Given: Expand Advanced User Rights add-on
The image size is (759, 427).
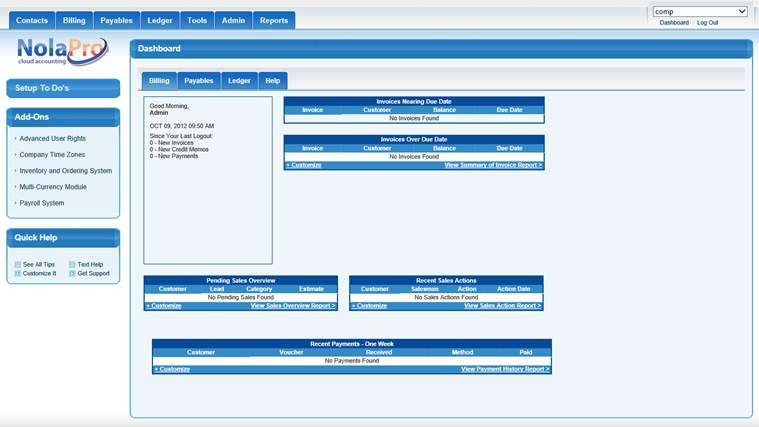Looking at the screenshot, I should (x=52, y=138).
